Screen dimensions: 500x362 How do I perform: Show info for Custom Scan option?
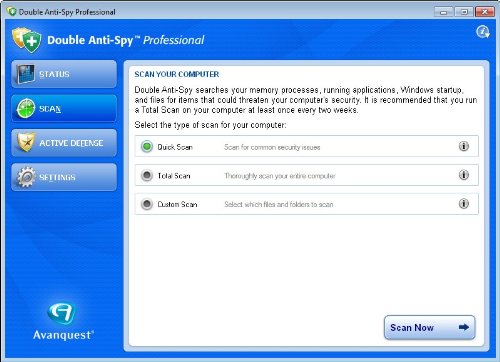[464, 203]
